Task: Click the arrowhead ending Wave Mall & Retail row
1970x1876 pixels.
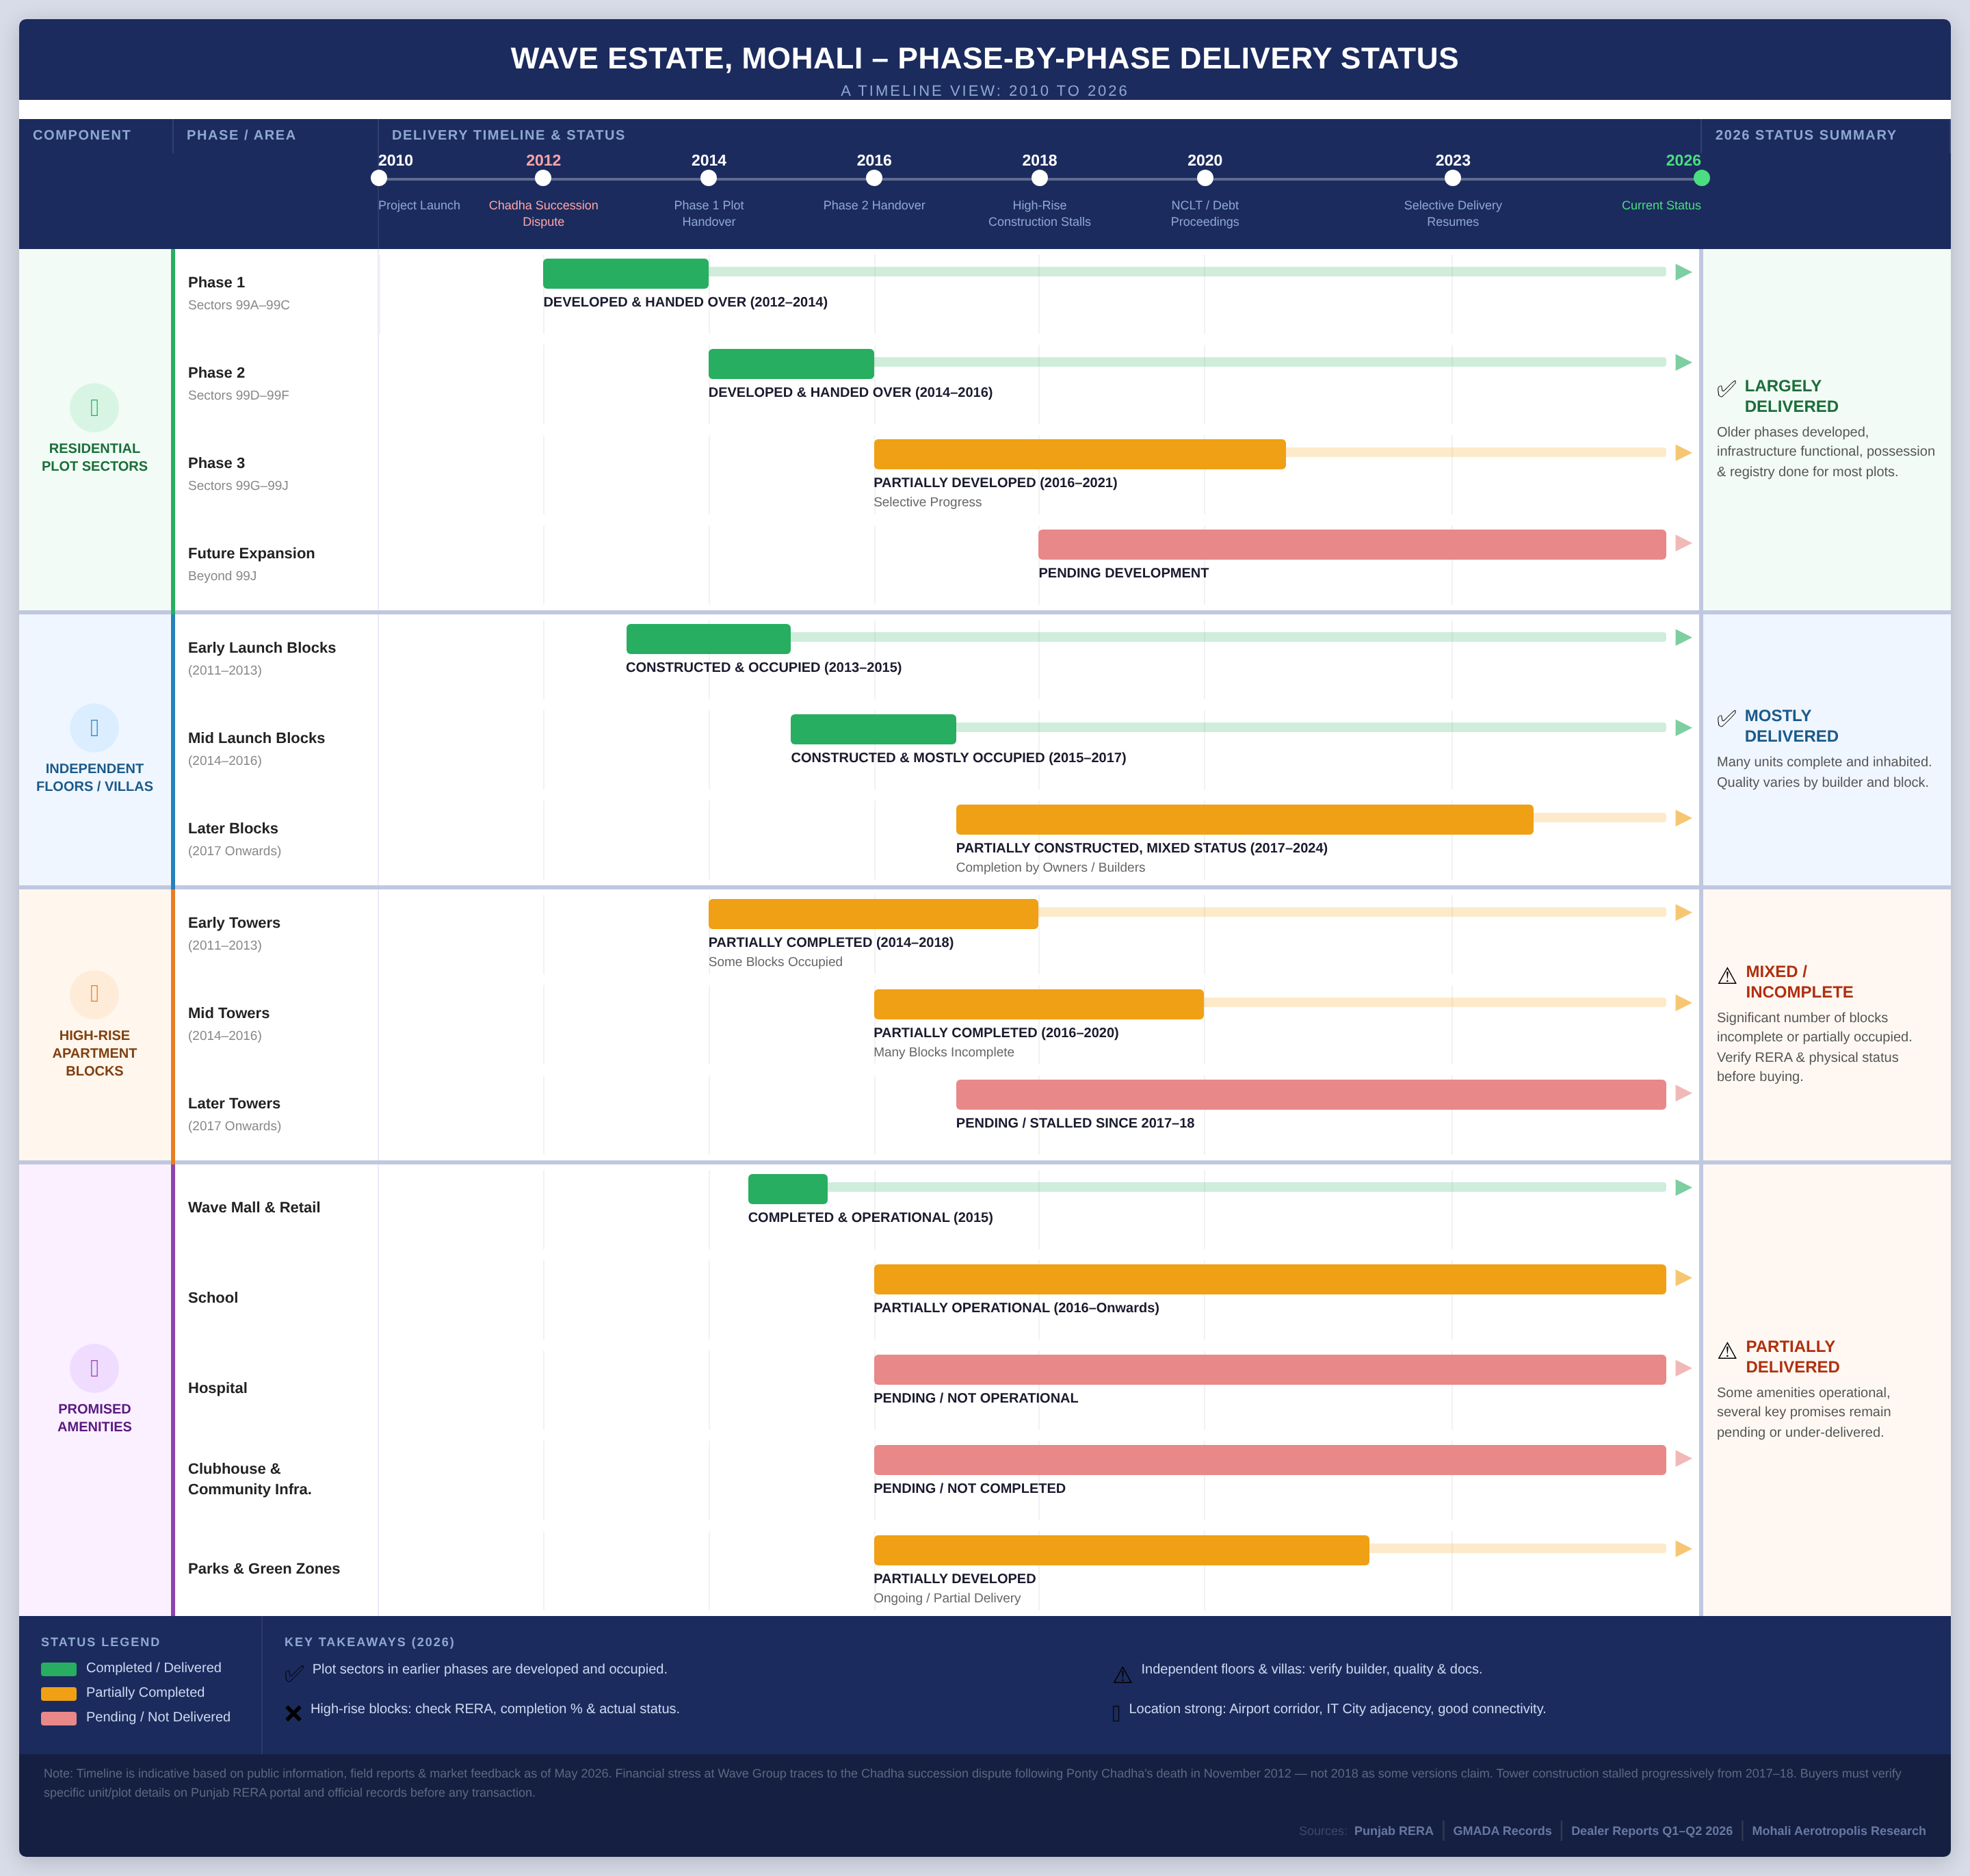Action: click(1683, 1187)
